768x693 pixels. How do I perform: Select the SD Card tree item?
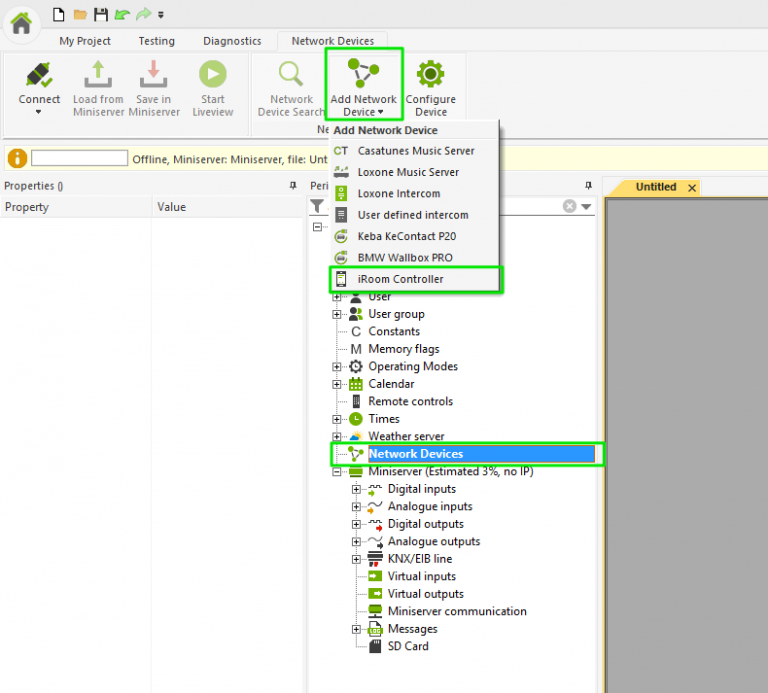408,646
